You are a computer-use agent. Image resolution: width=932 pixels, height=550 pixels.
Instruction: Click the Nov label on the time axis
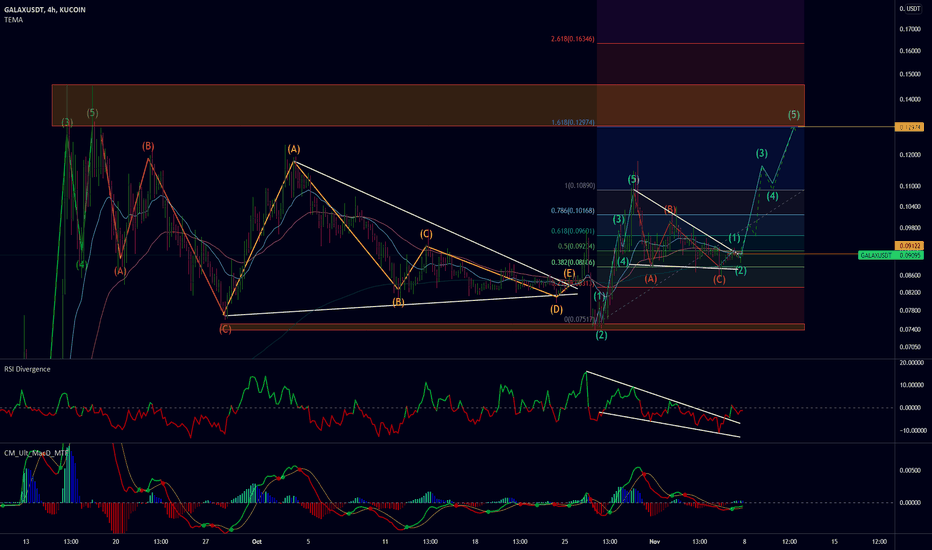click(654, 542)
